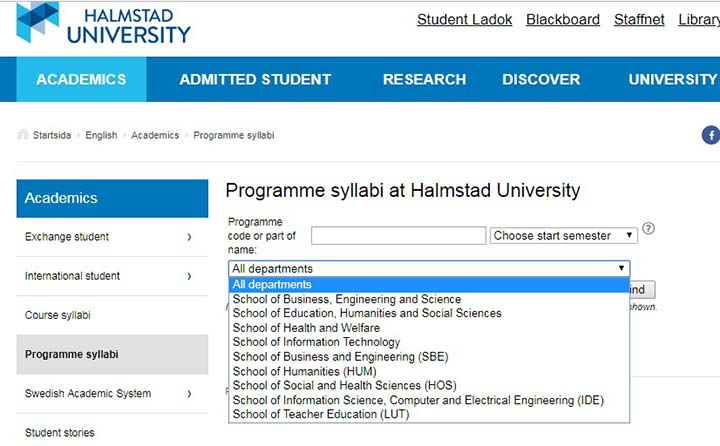
Task: Click the programme code input field
Action: pos(399,236)
